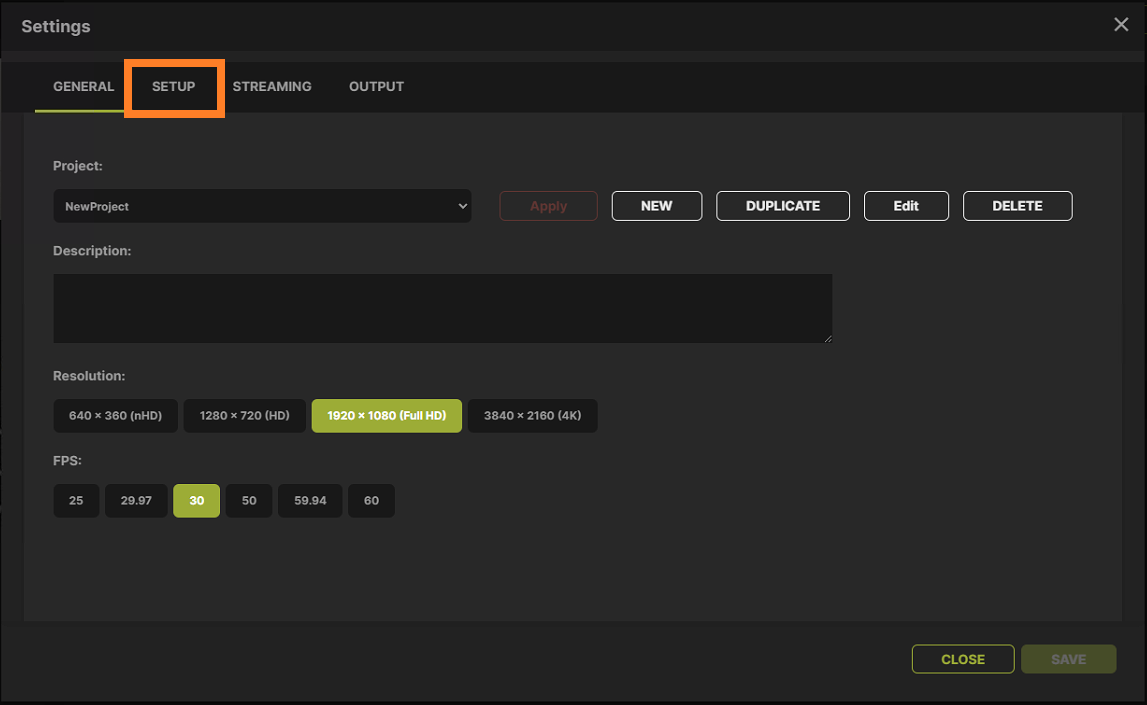Edit the NewProject settings
This screenshot has height=705, width=1147.
(906, 206)
